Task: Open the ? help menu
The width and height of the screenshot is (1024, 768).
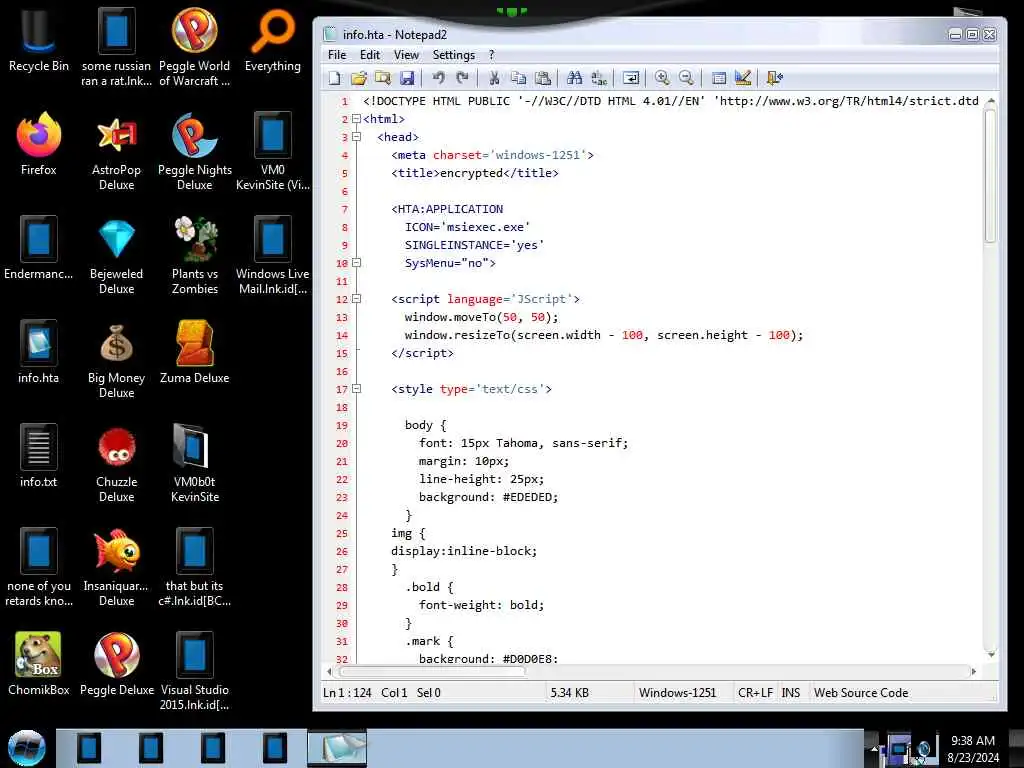Action: point(491,55)
